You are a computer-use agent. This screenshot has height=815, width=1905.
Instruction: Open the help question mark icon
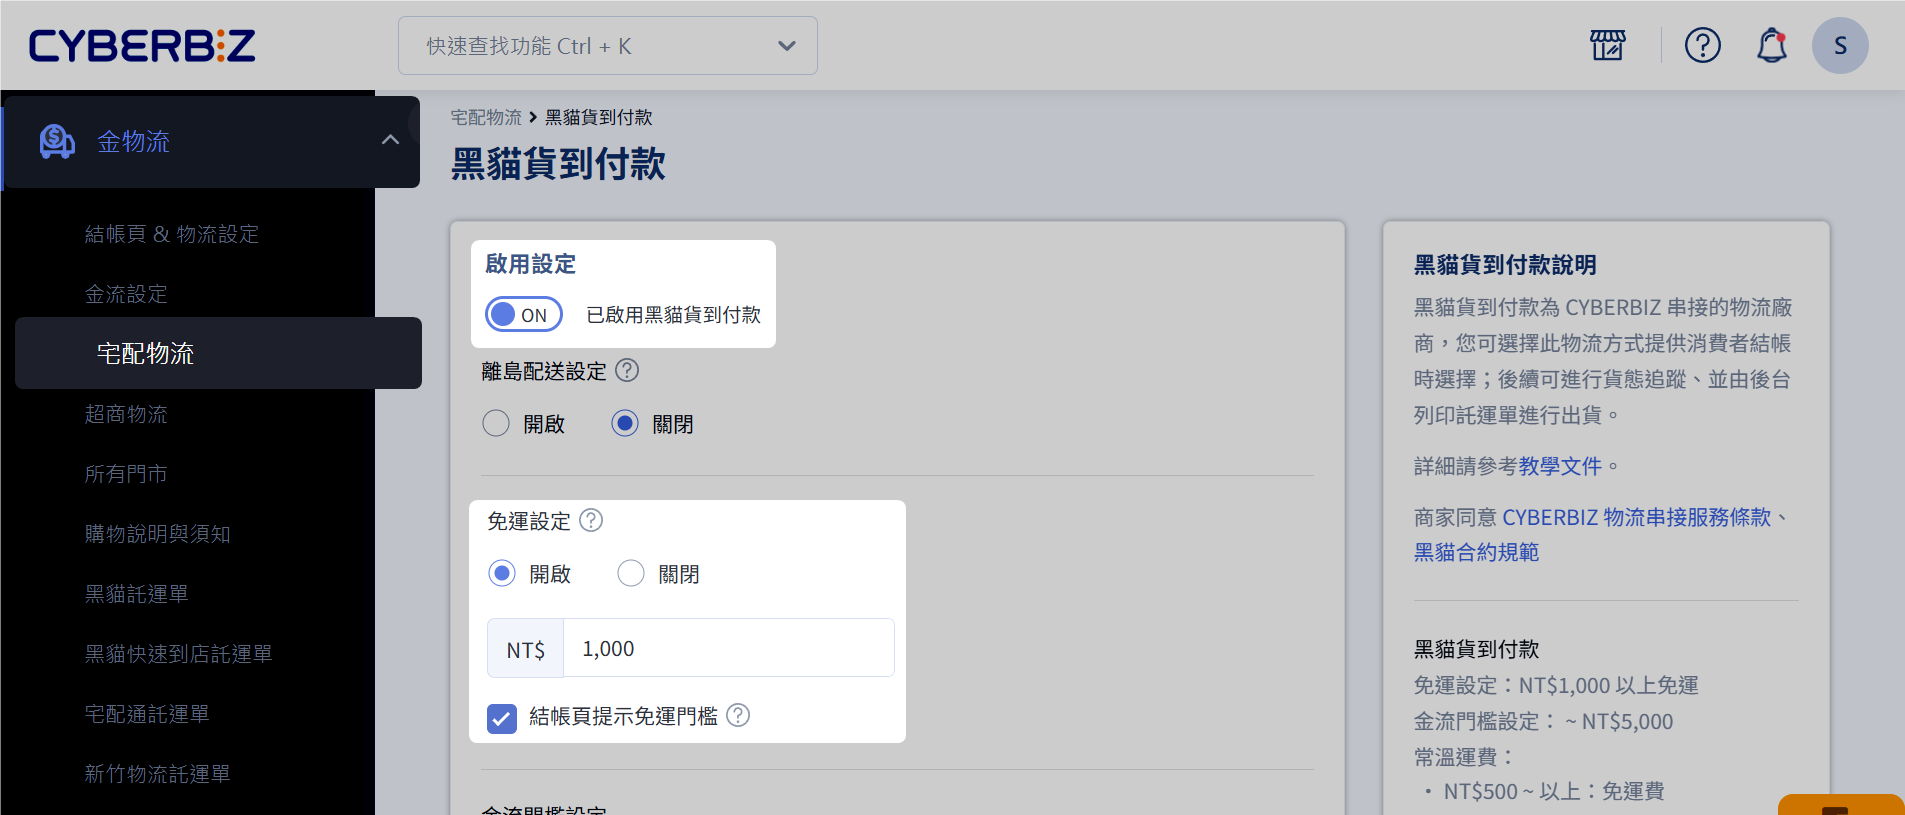click(x=1702, y=45)
